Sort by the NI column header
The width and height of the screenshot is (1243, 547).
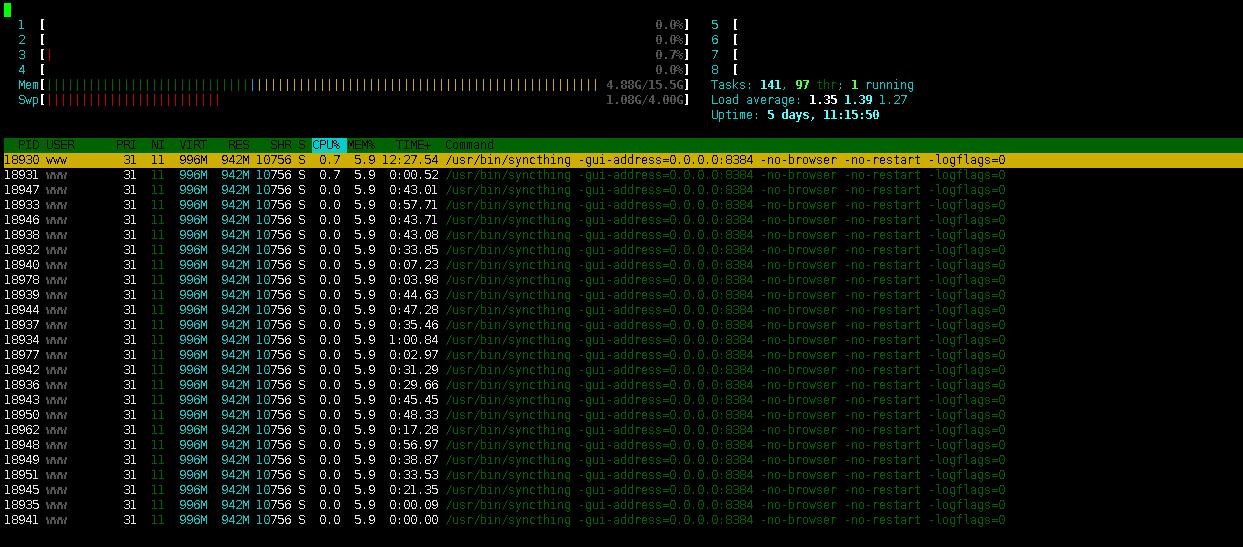click(158, 145)
